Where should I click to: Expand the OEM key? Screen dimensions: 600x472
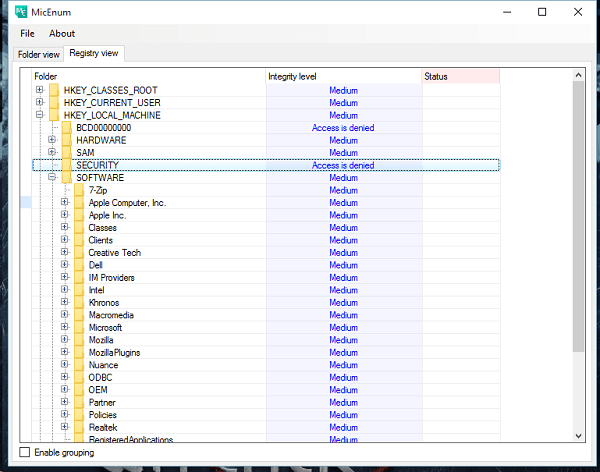pyautogui.click(x=64, y=389)
